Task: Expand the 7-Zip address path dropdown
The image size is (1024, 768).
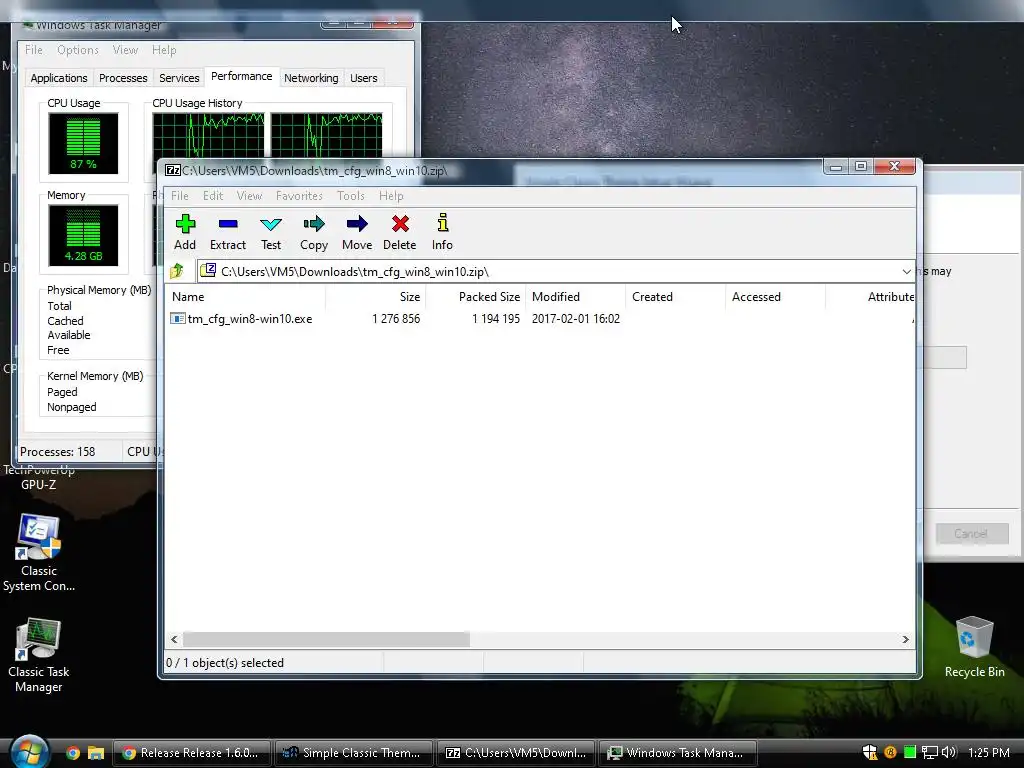Action: (906, 272)
